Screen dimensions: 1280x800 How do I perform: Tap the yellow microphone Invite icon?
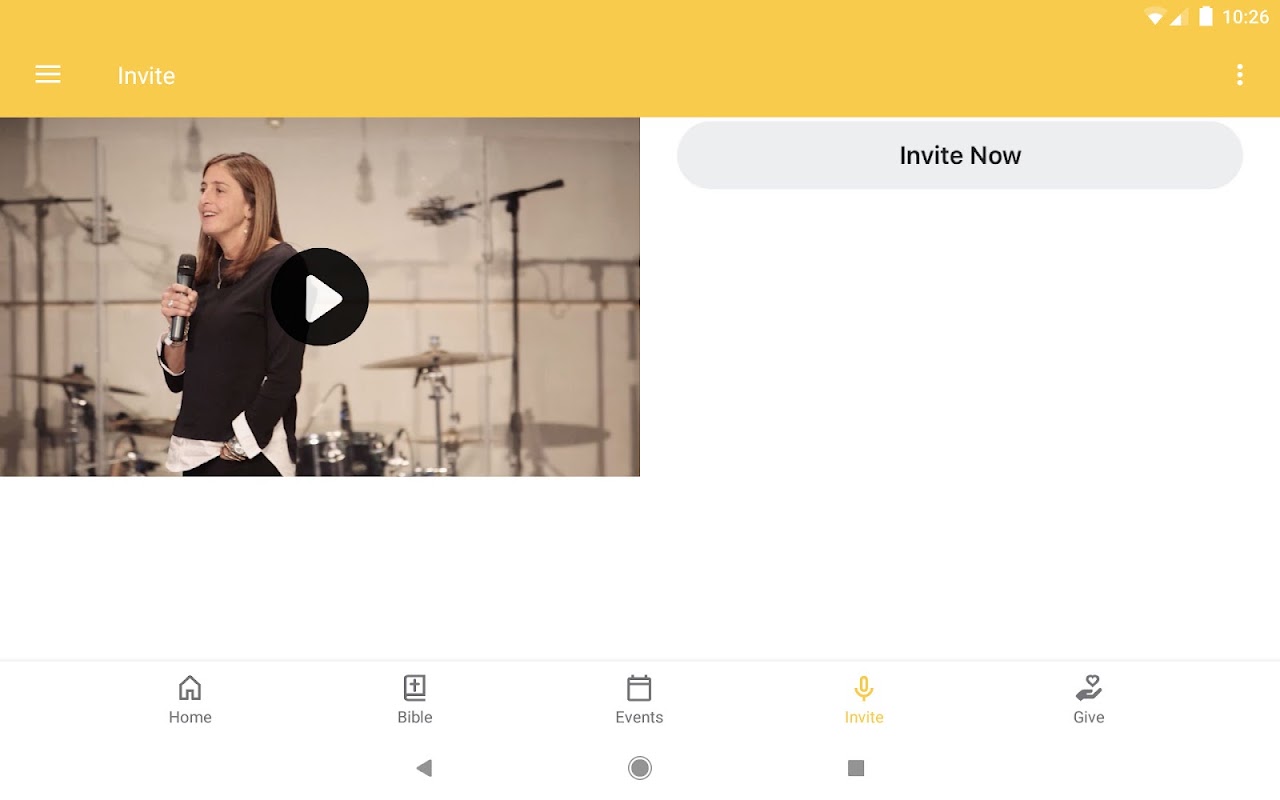[x=864, y=688]
